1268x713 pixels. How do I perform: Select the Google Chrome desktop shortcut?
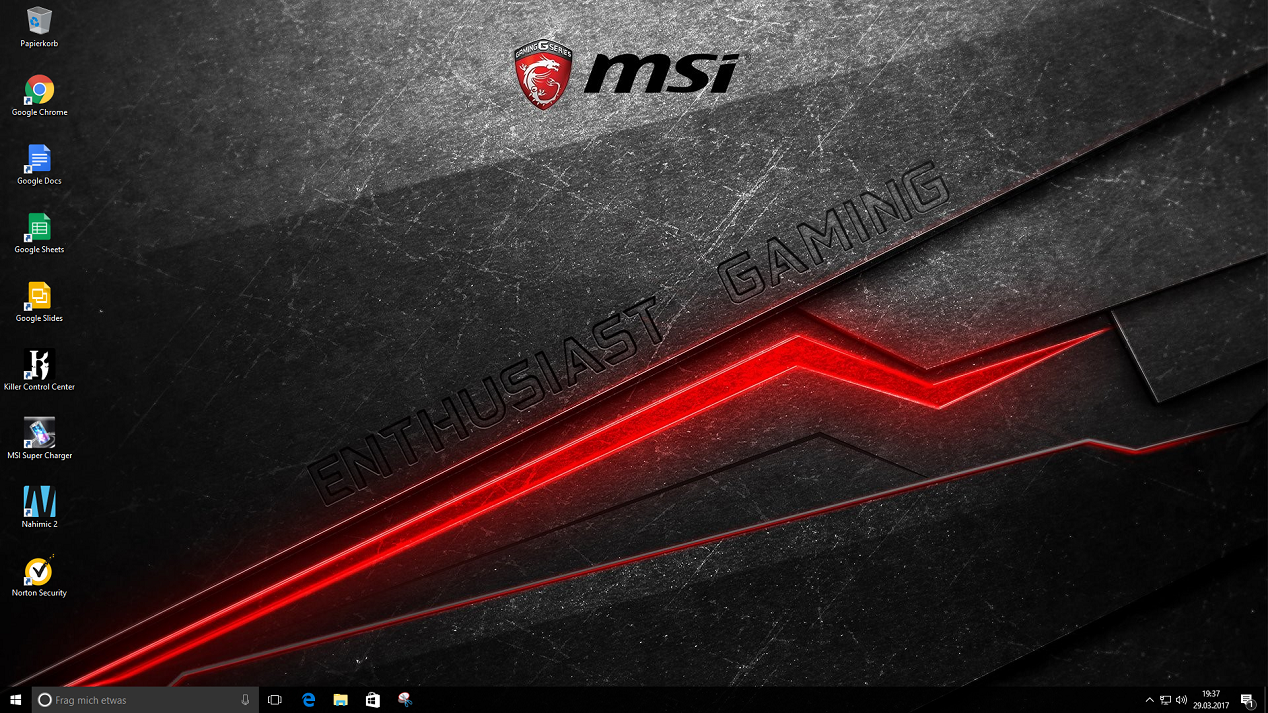(39, 96)
